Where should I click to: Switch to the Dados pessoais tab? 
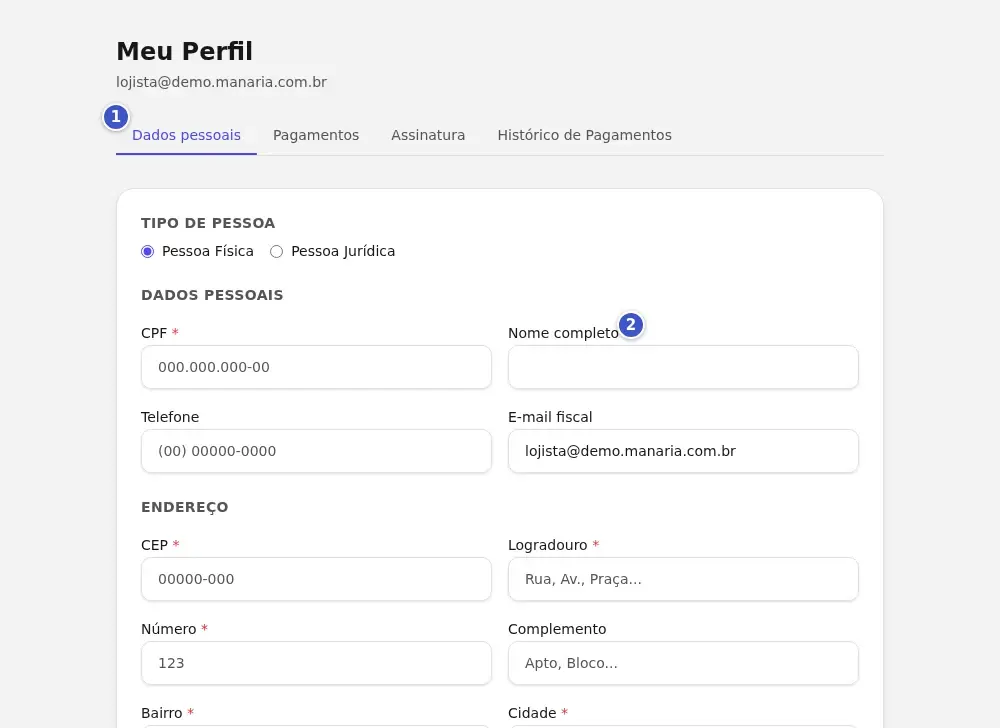(186, 135)
